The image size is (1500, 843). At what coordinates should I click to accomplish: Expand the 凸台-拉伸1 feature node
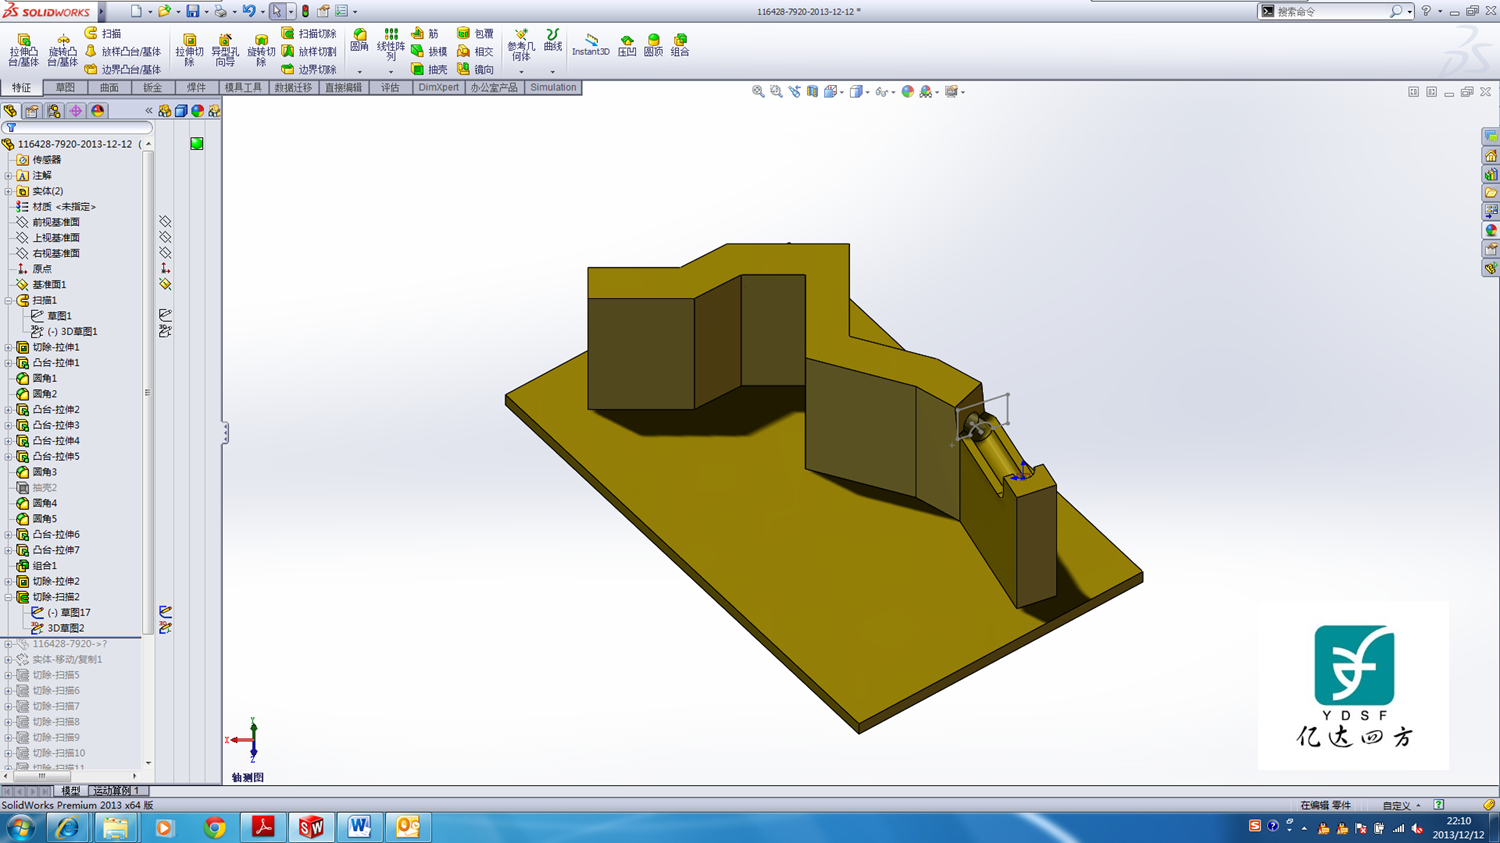tap(8, 363)
